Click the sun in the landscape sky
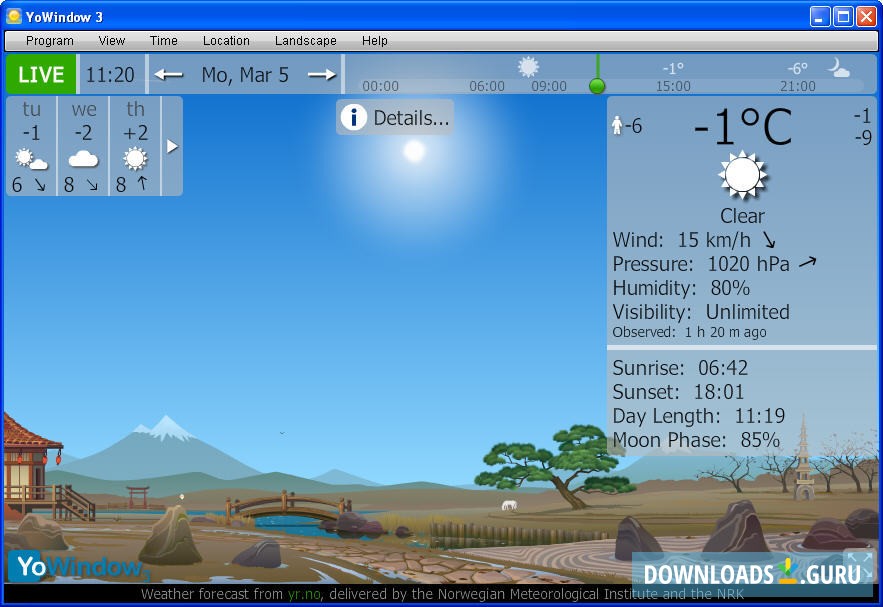The height and width of the screenshot is (607, 883). point(414,151)
